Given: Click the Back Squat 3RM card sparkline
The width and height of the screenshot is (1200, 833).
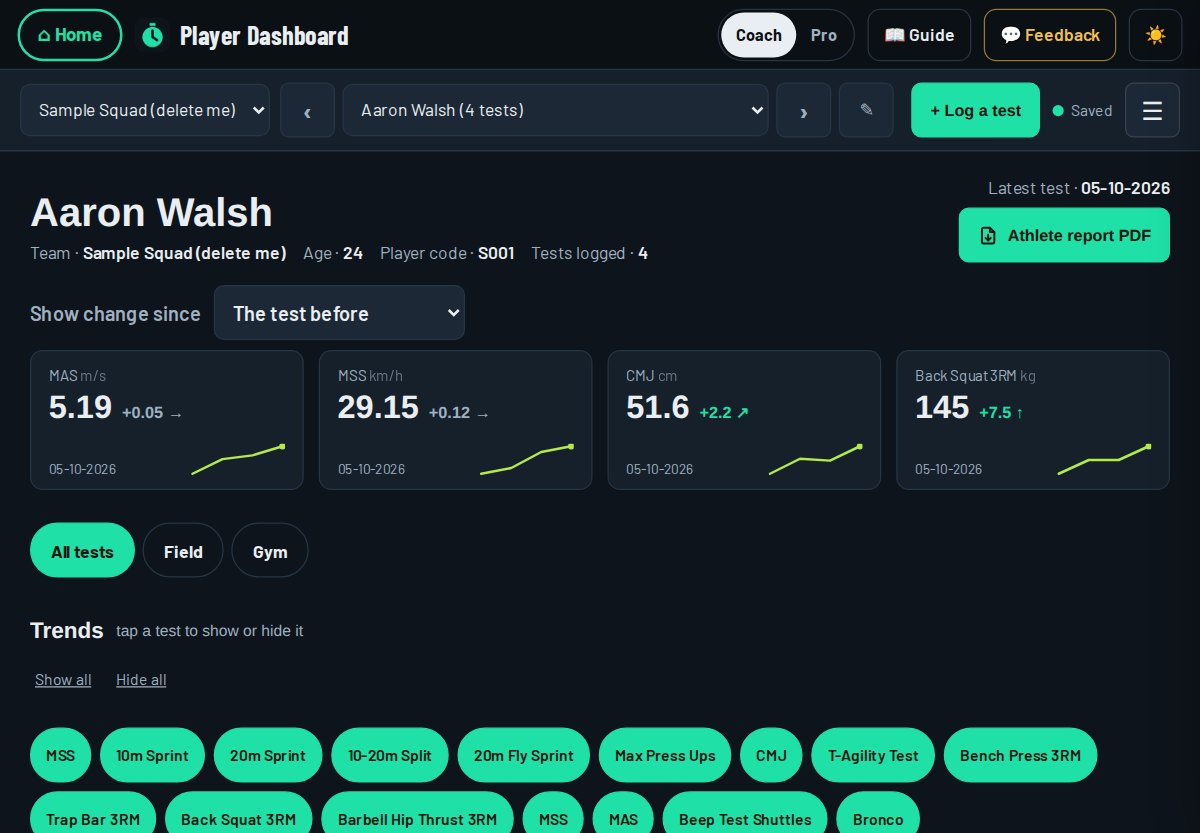Looking at the screenshot, I should tap(1104, 460).
